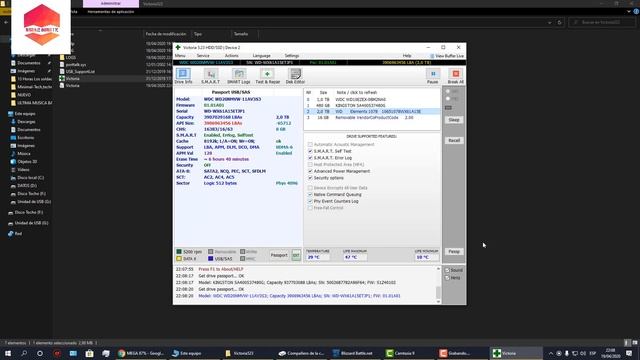This screenshot has height=360, width=640.
Task: Click the refresh icon in Explorer address bar
Action: point(560,22)
